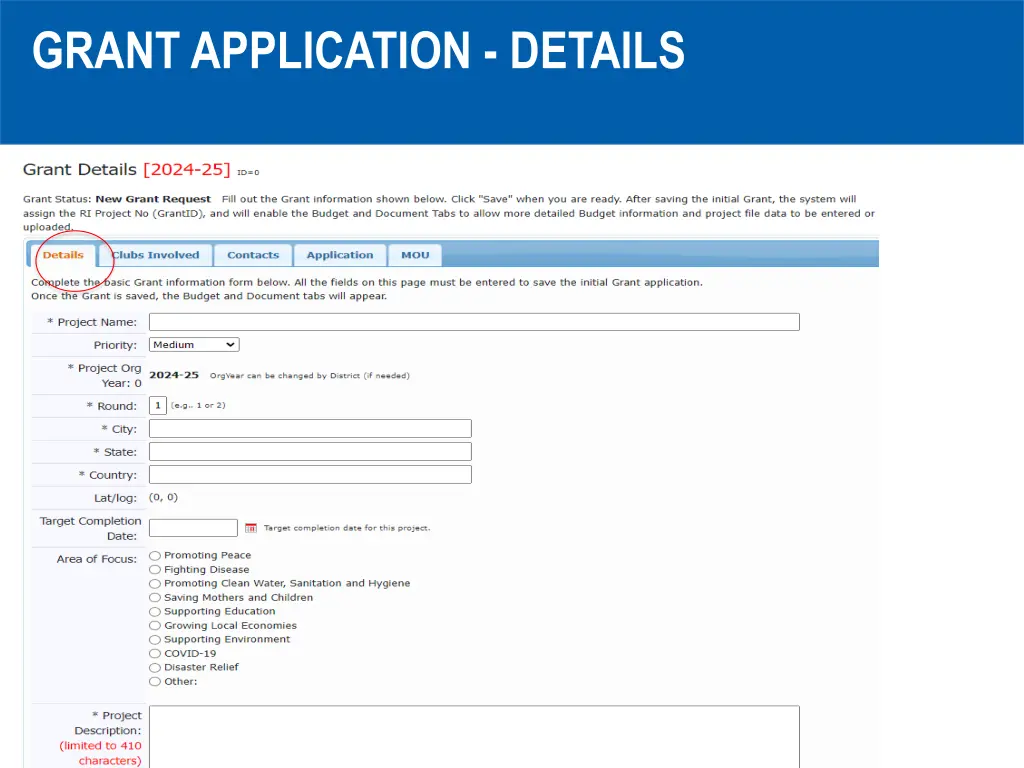Click the Project Name text field

point(474,322)
